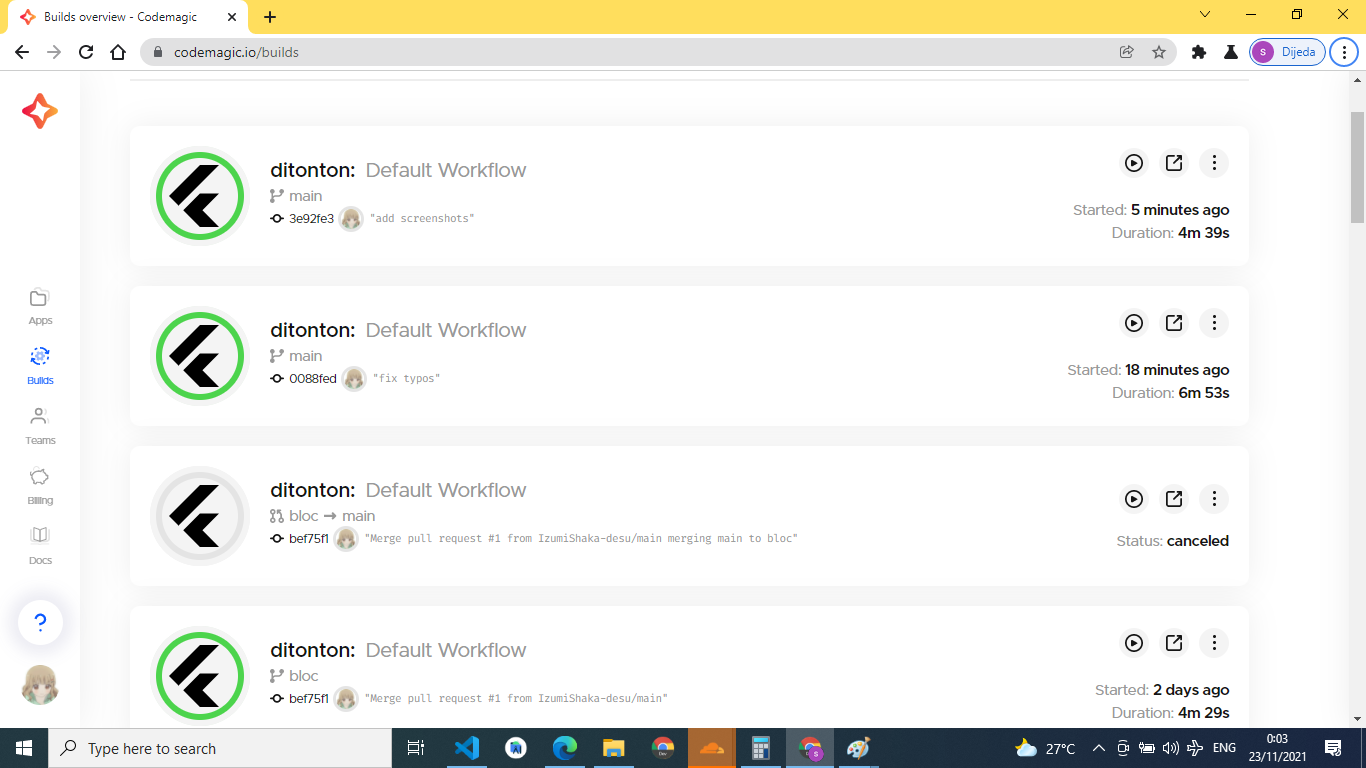The width and height of the screenshot is (1366, 768).
Task: Click "ditonton: Default Workflow" title of "fix typos" build
Action: tap(398, 330)
